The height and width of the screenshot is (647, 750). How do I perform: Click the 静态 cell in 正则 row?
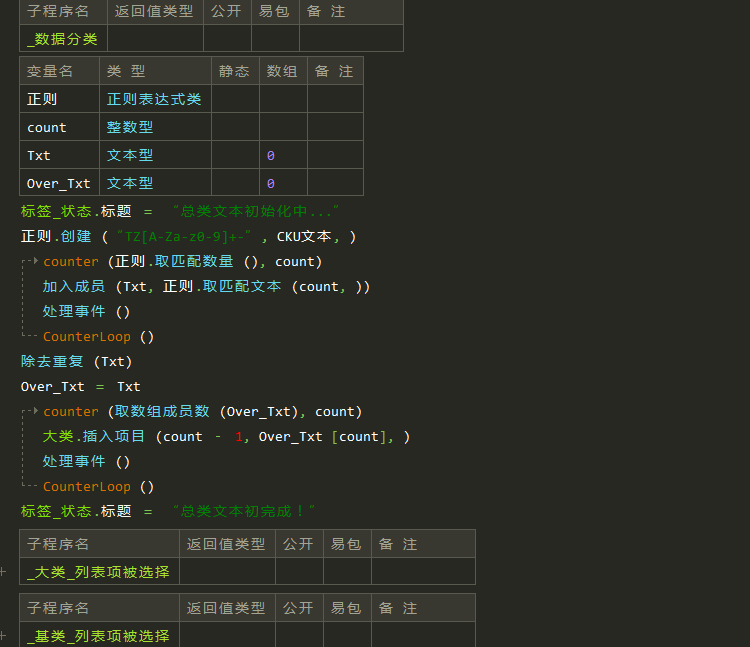coord(235,99)
